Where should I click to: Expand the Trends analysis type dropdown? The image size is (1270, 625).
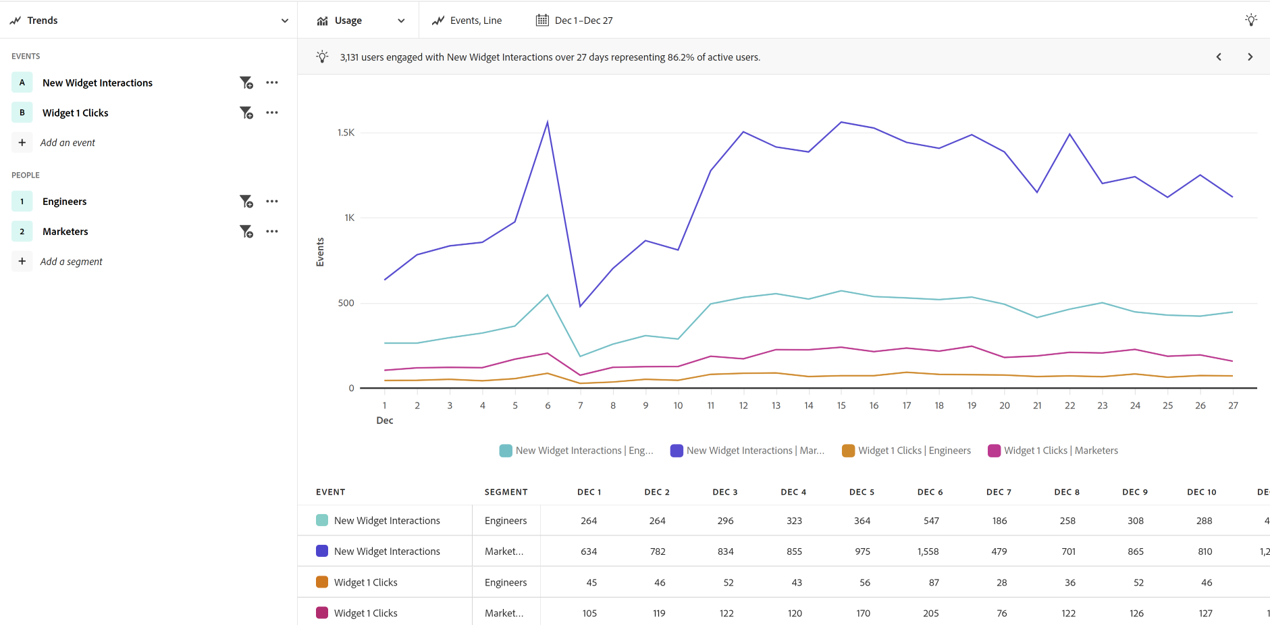284,20
